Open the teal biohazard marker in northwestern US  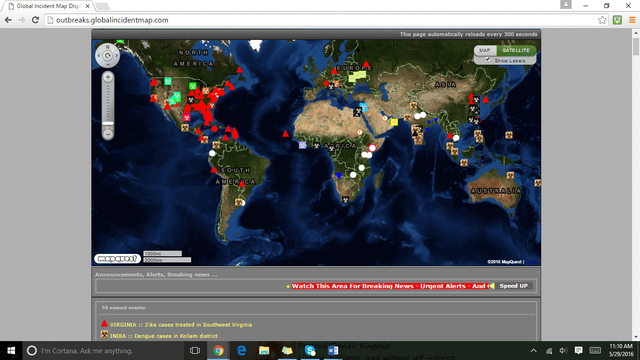tap(168, 82)
